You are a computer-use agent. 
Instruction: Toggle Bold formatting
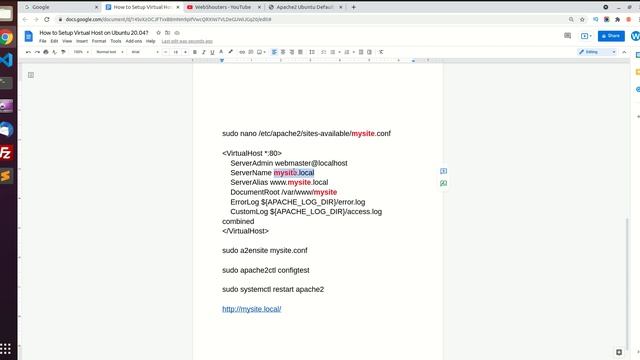195,52
